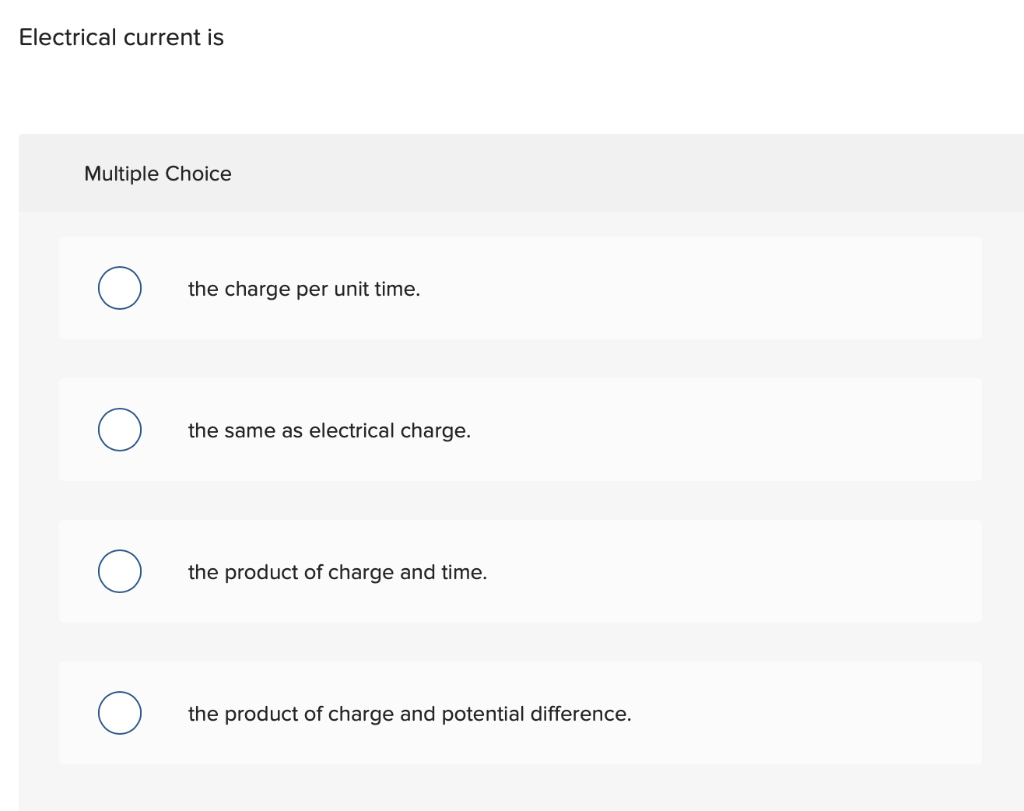
Task: Click the answer text 'the same as electrical charge'
Action: [330, 430]
